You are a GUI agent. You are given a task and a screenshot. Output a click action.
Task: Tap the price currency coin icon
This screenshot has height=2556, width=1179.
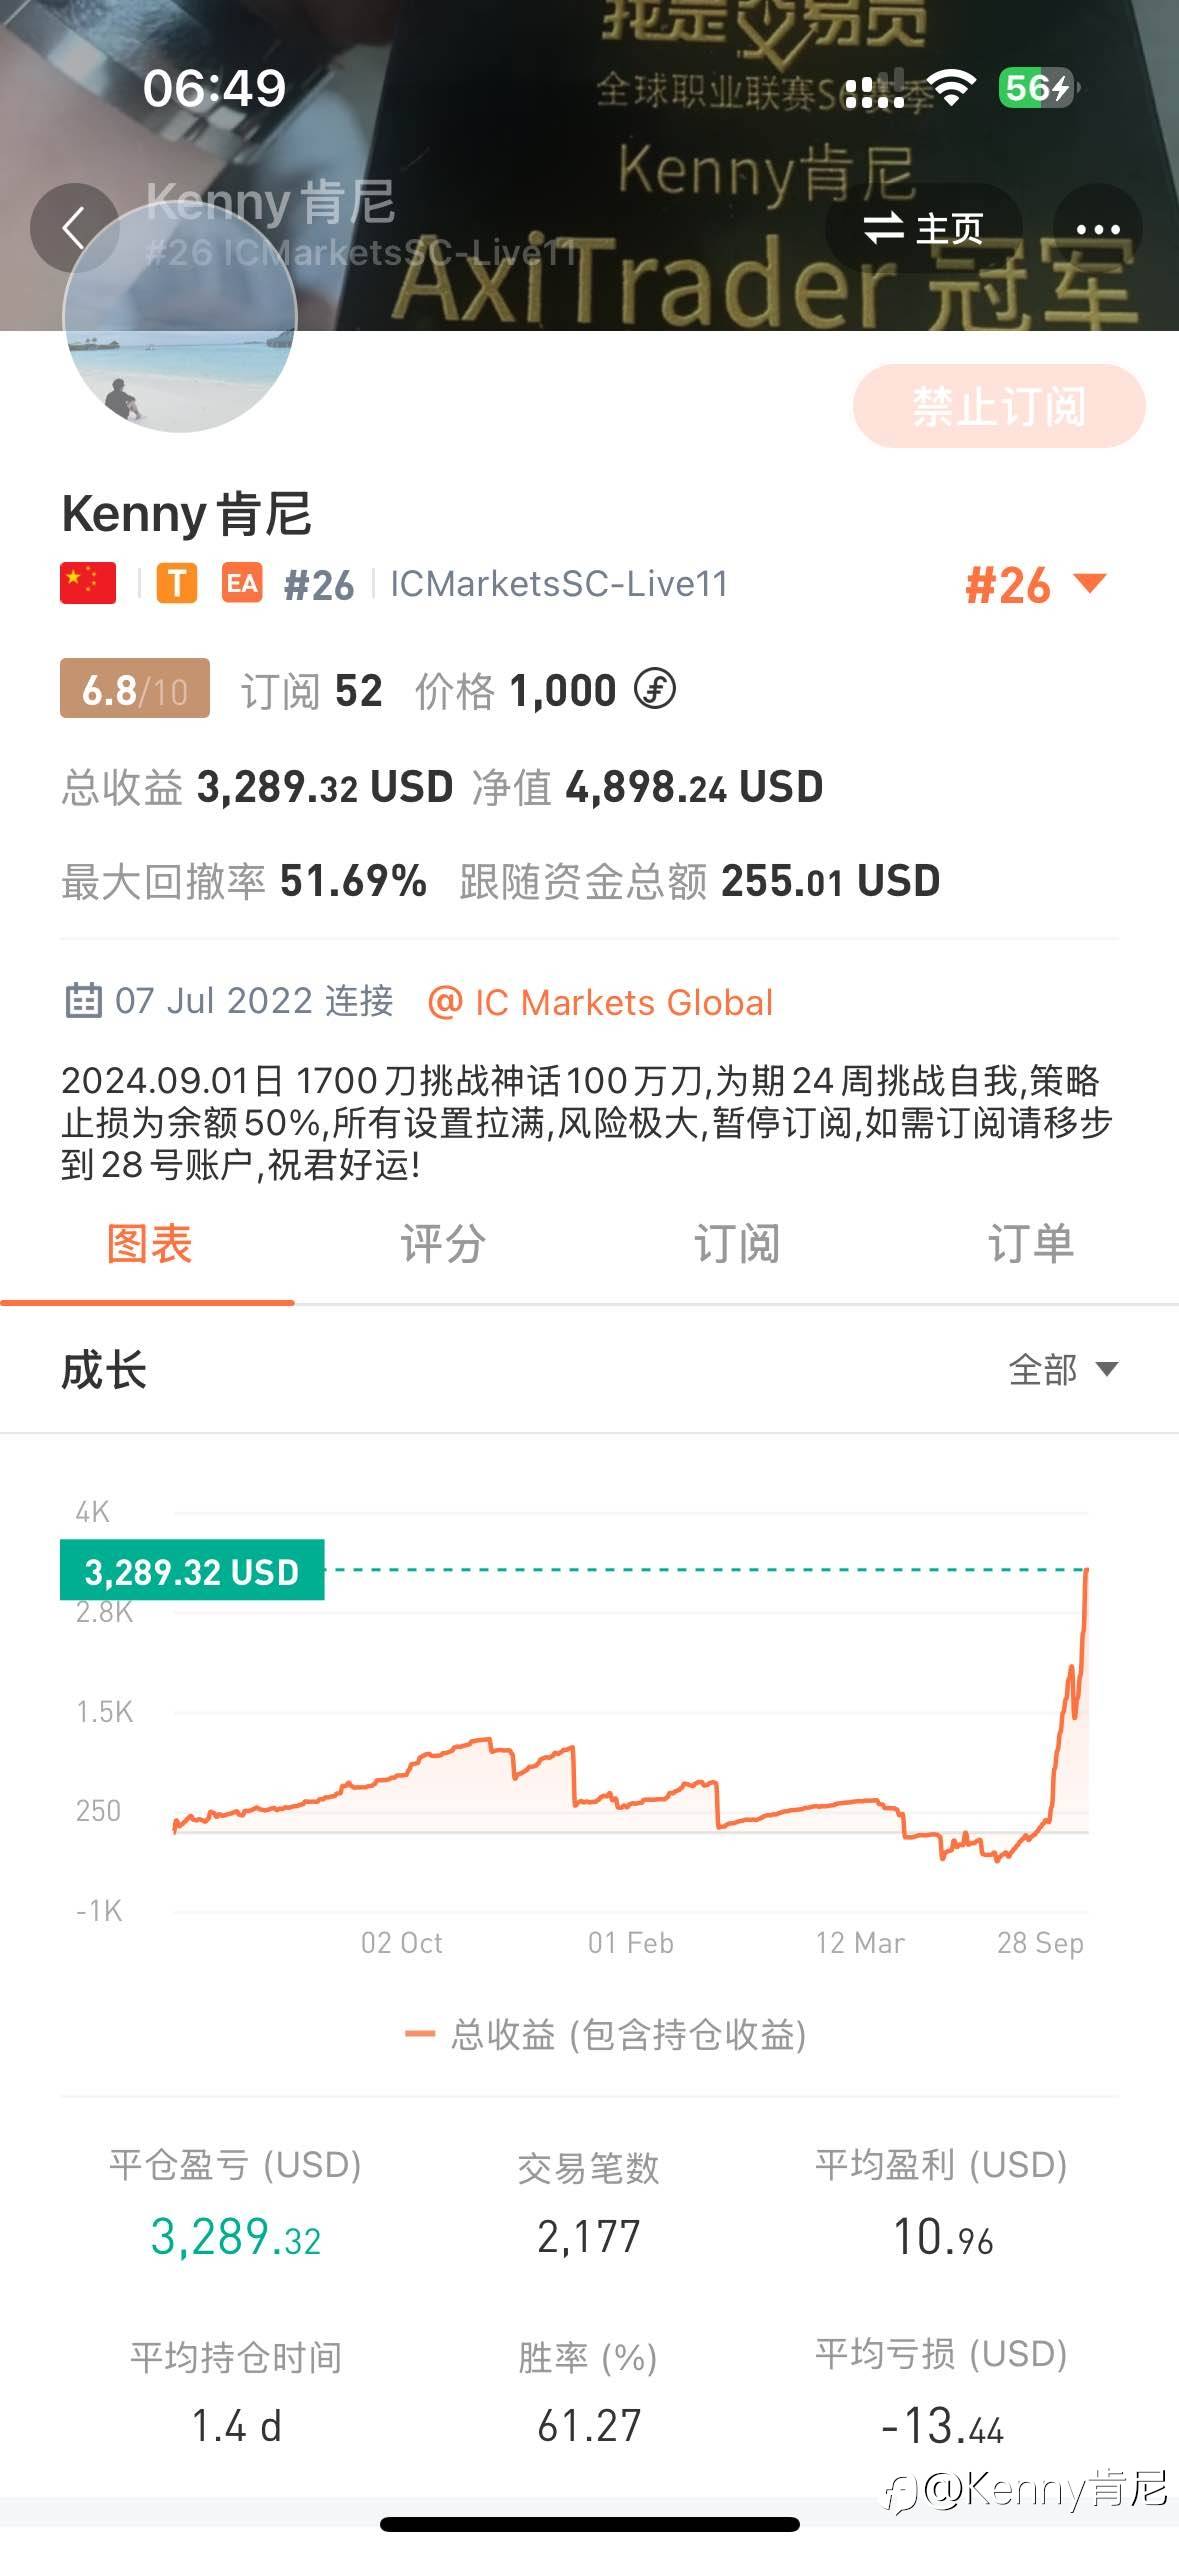656,690
